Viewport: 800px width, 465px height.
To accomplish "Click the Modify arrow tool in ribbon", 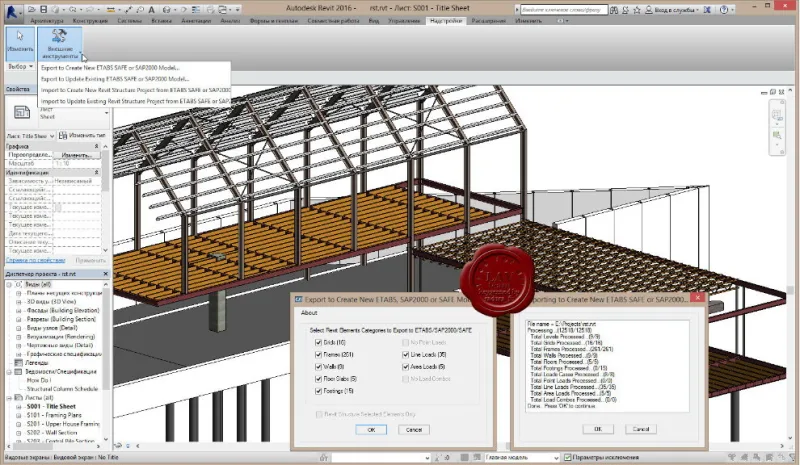I will click(x=20, y=42).
